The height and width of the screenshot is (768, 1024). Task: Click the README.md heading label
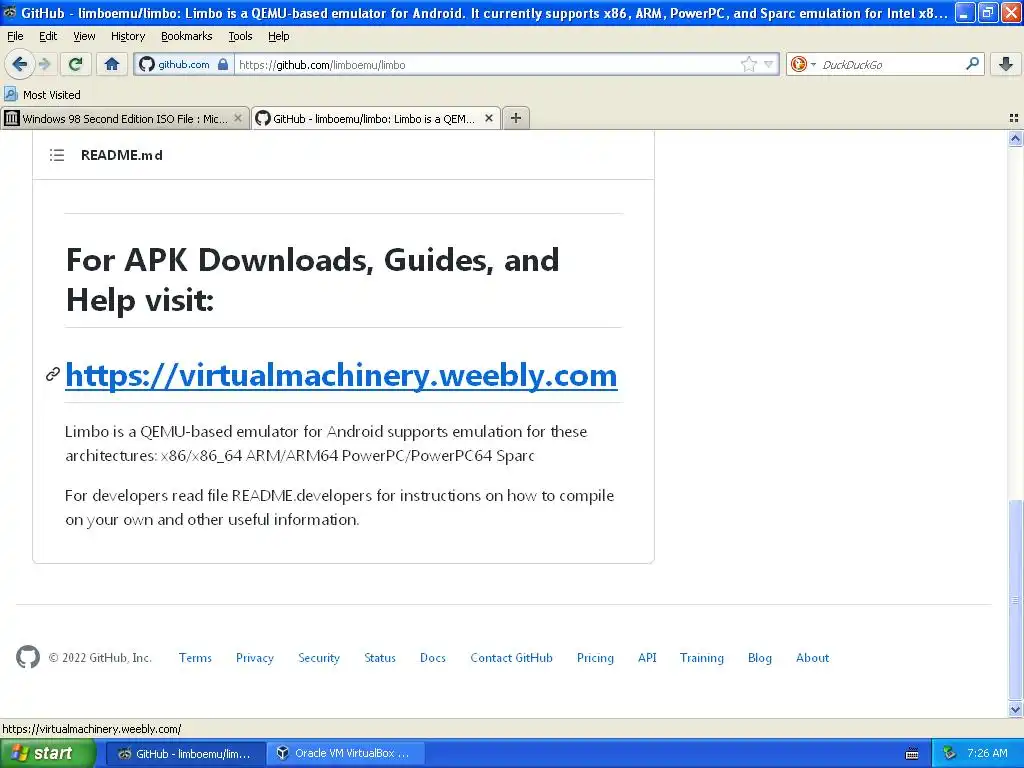[121, 155]
